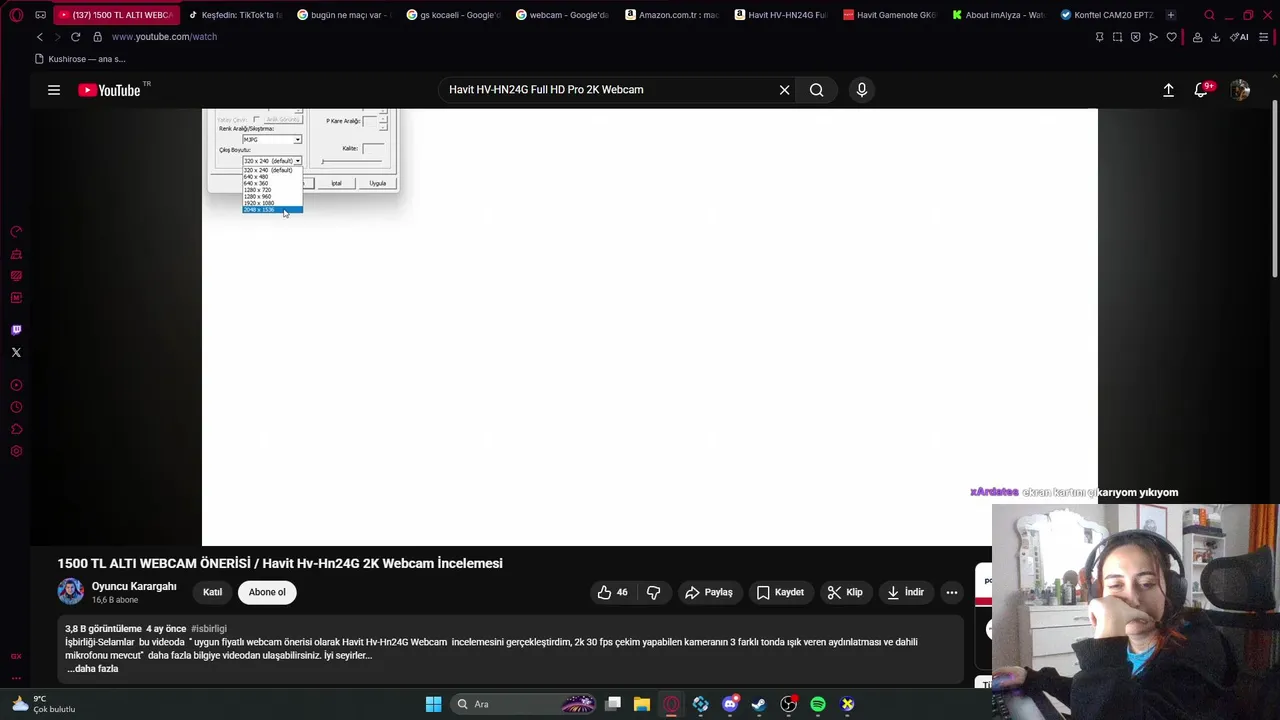This screenshot has width=1280, height=720.
Task: Open browser downloads icon in toolbar
Action: [1215, 37]
